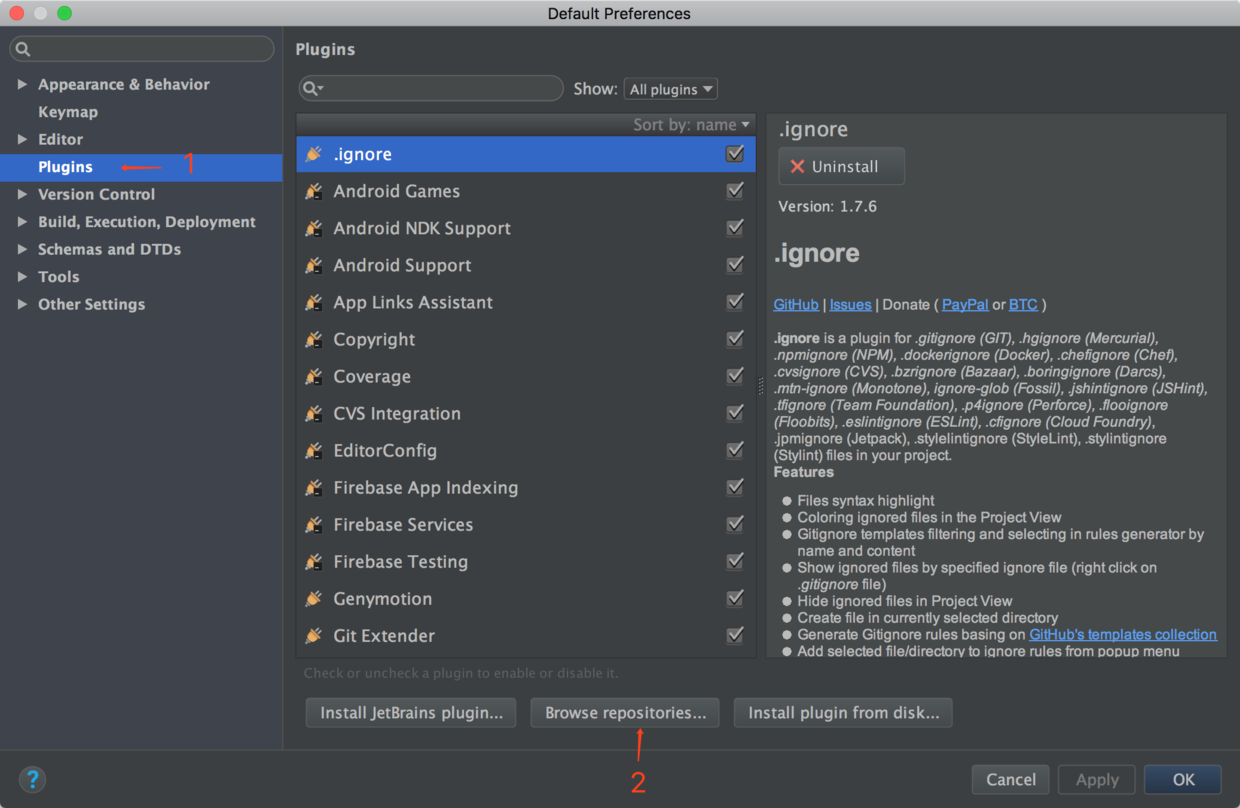Viewport: 1240px width, 808px height.
Task: Open the BTC donate link
Action: tap(1023, 304)
